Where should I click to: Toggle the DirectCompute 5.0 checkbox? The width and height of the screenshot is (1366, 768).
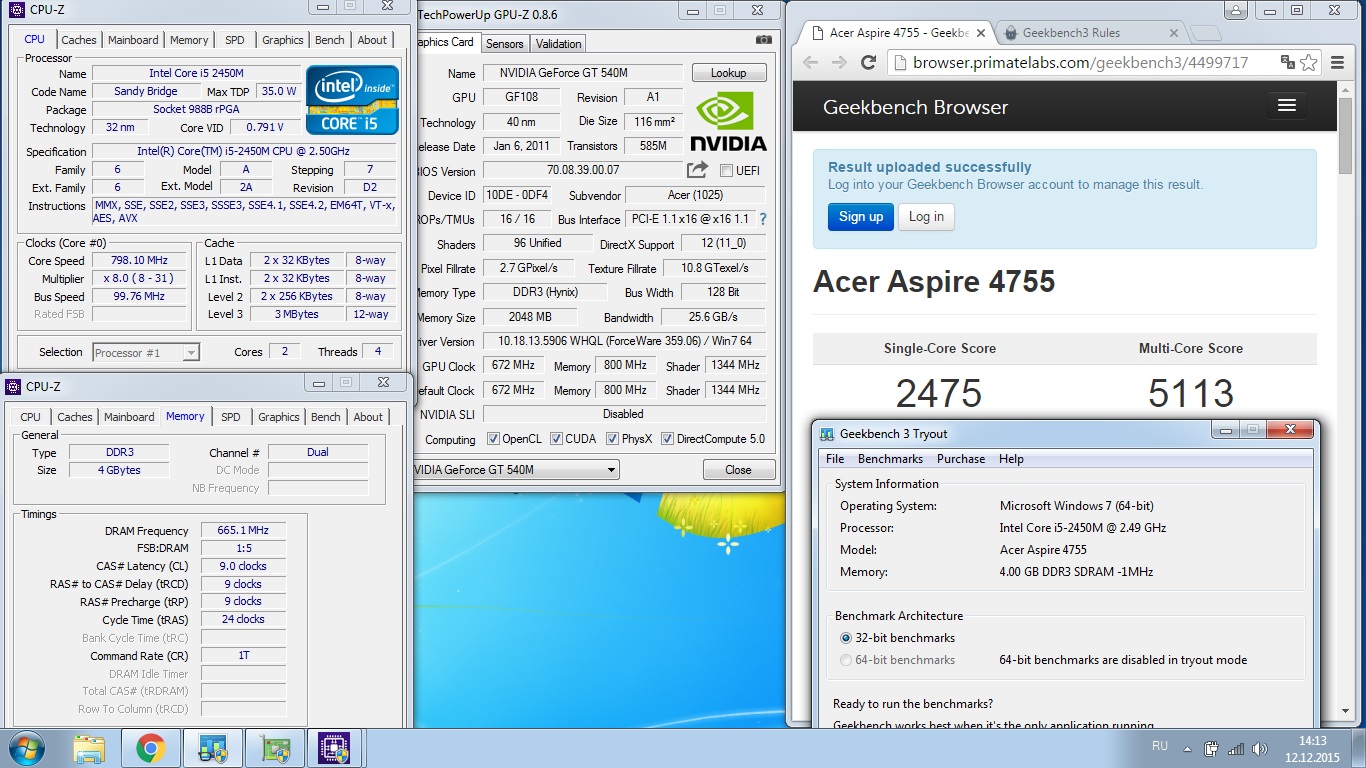pyautogui.click(x=668, y=439)
